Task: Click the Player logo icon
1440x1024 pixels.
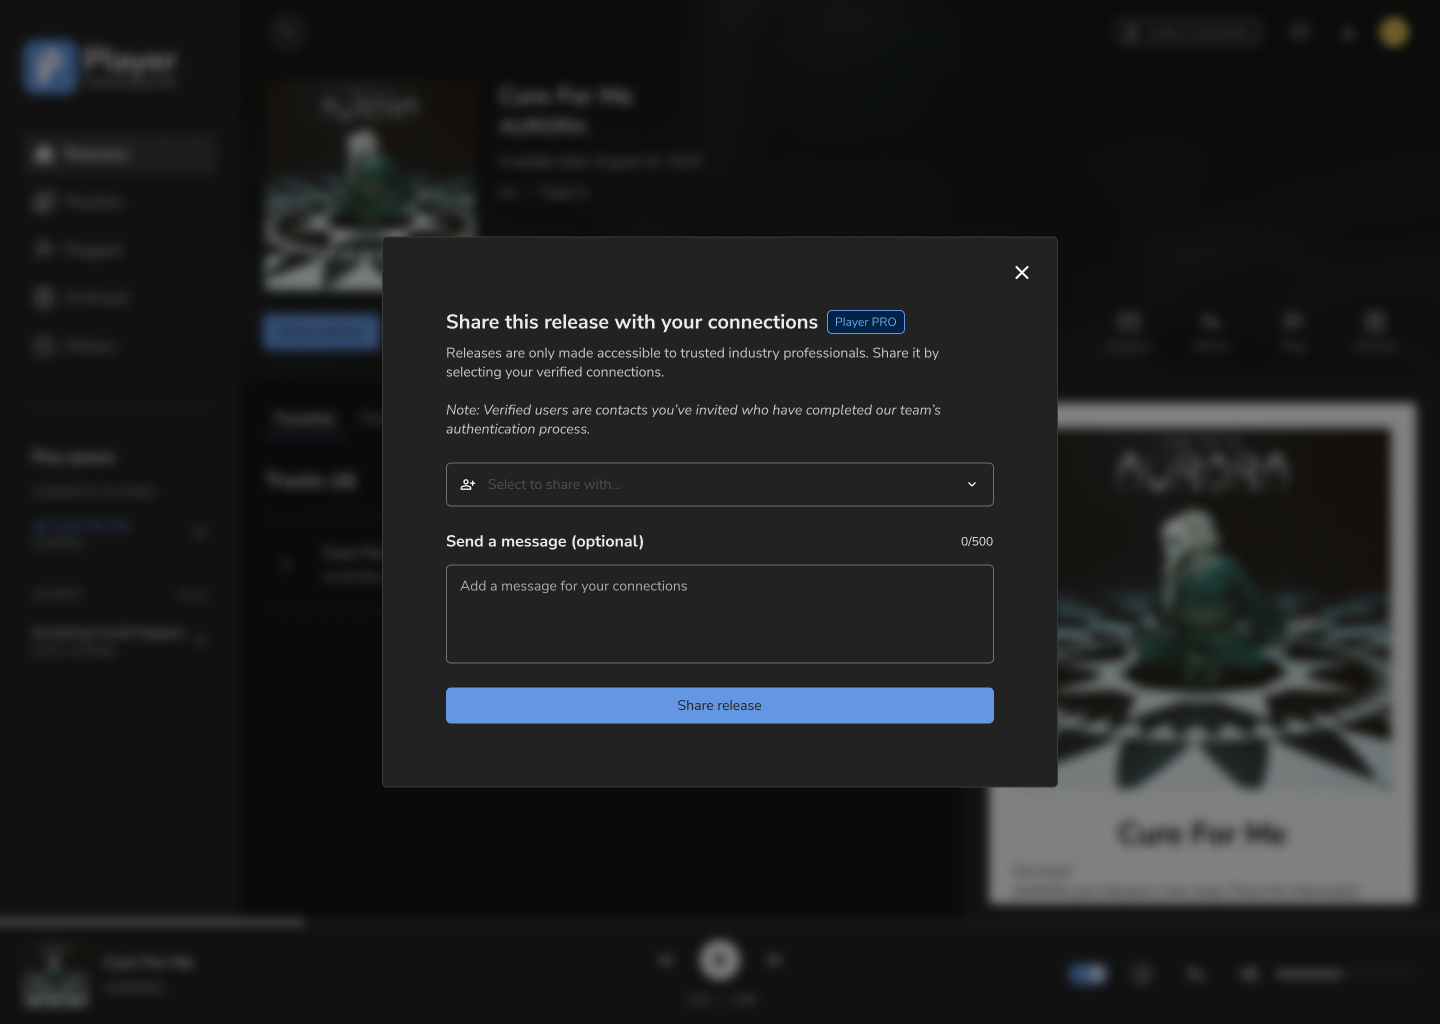Action: (x=50, y=67)
